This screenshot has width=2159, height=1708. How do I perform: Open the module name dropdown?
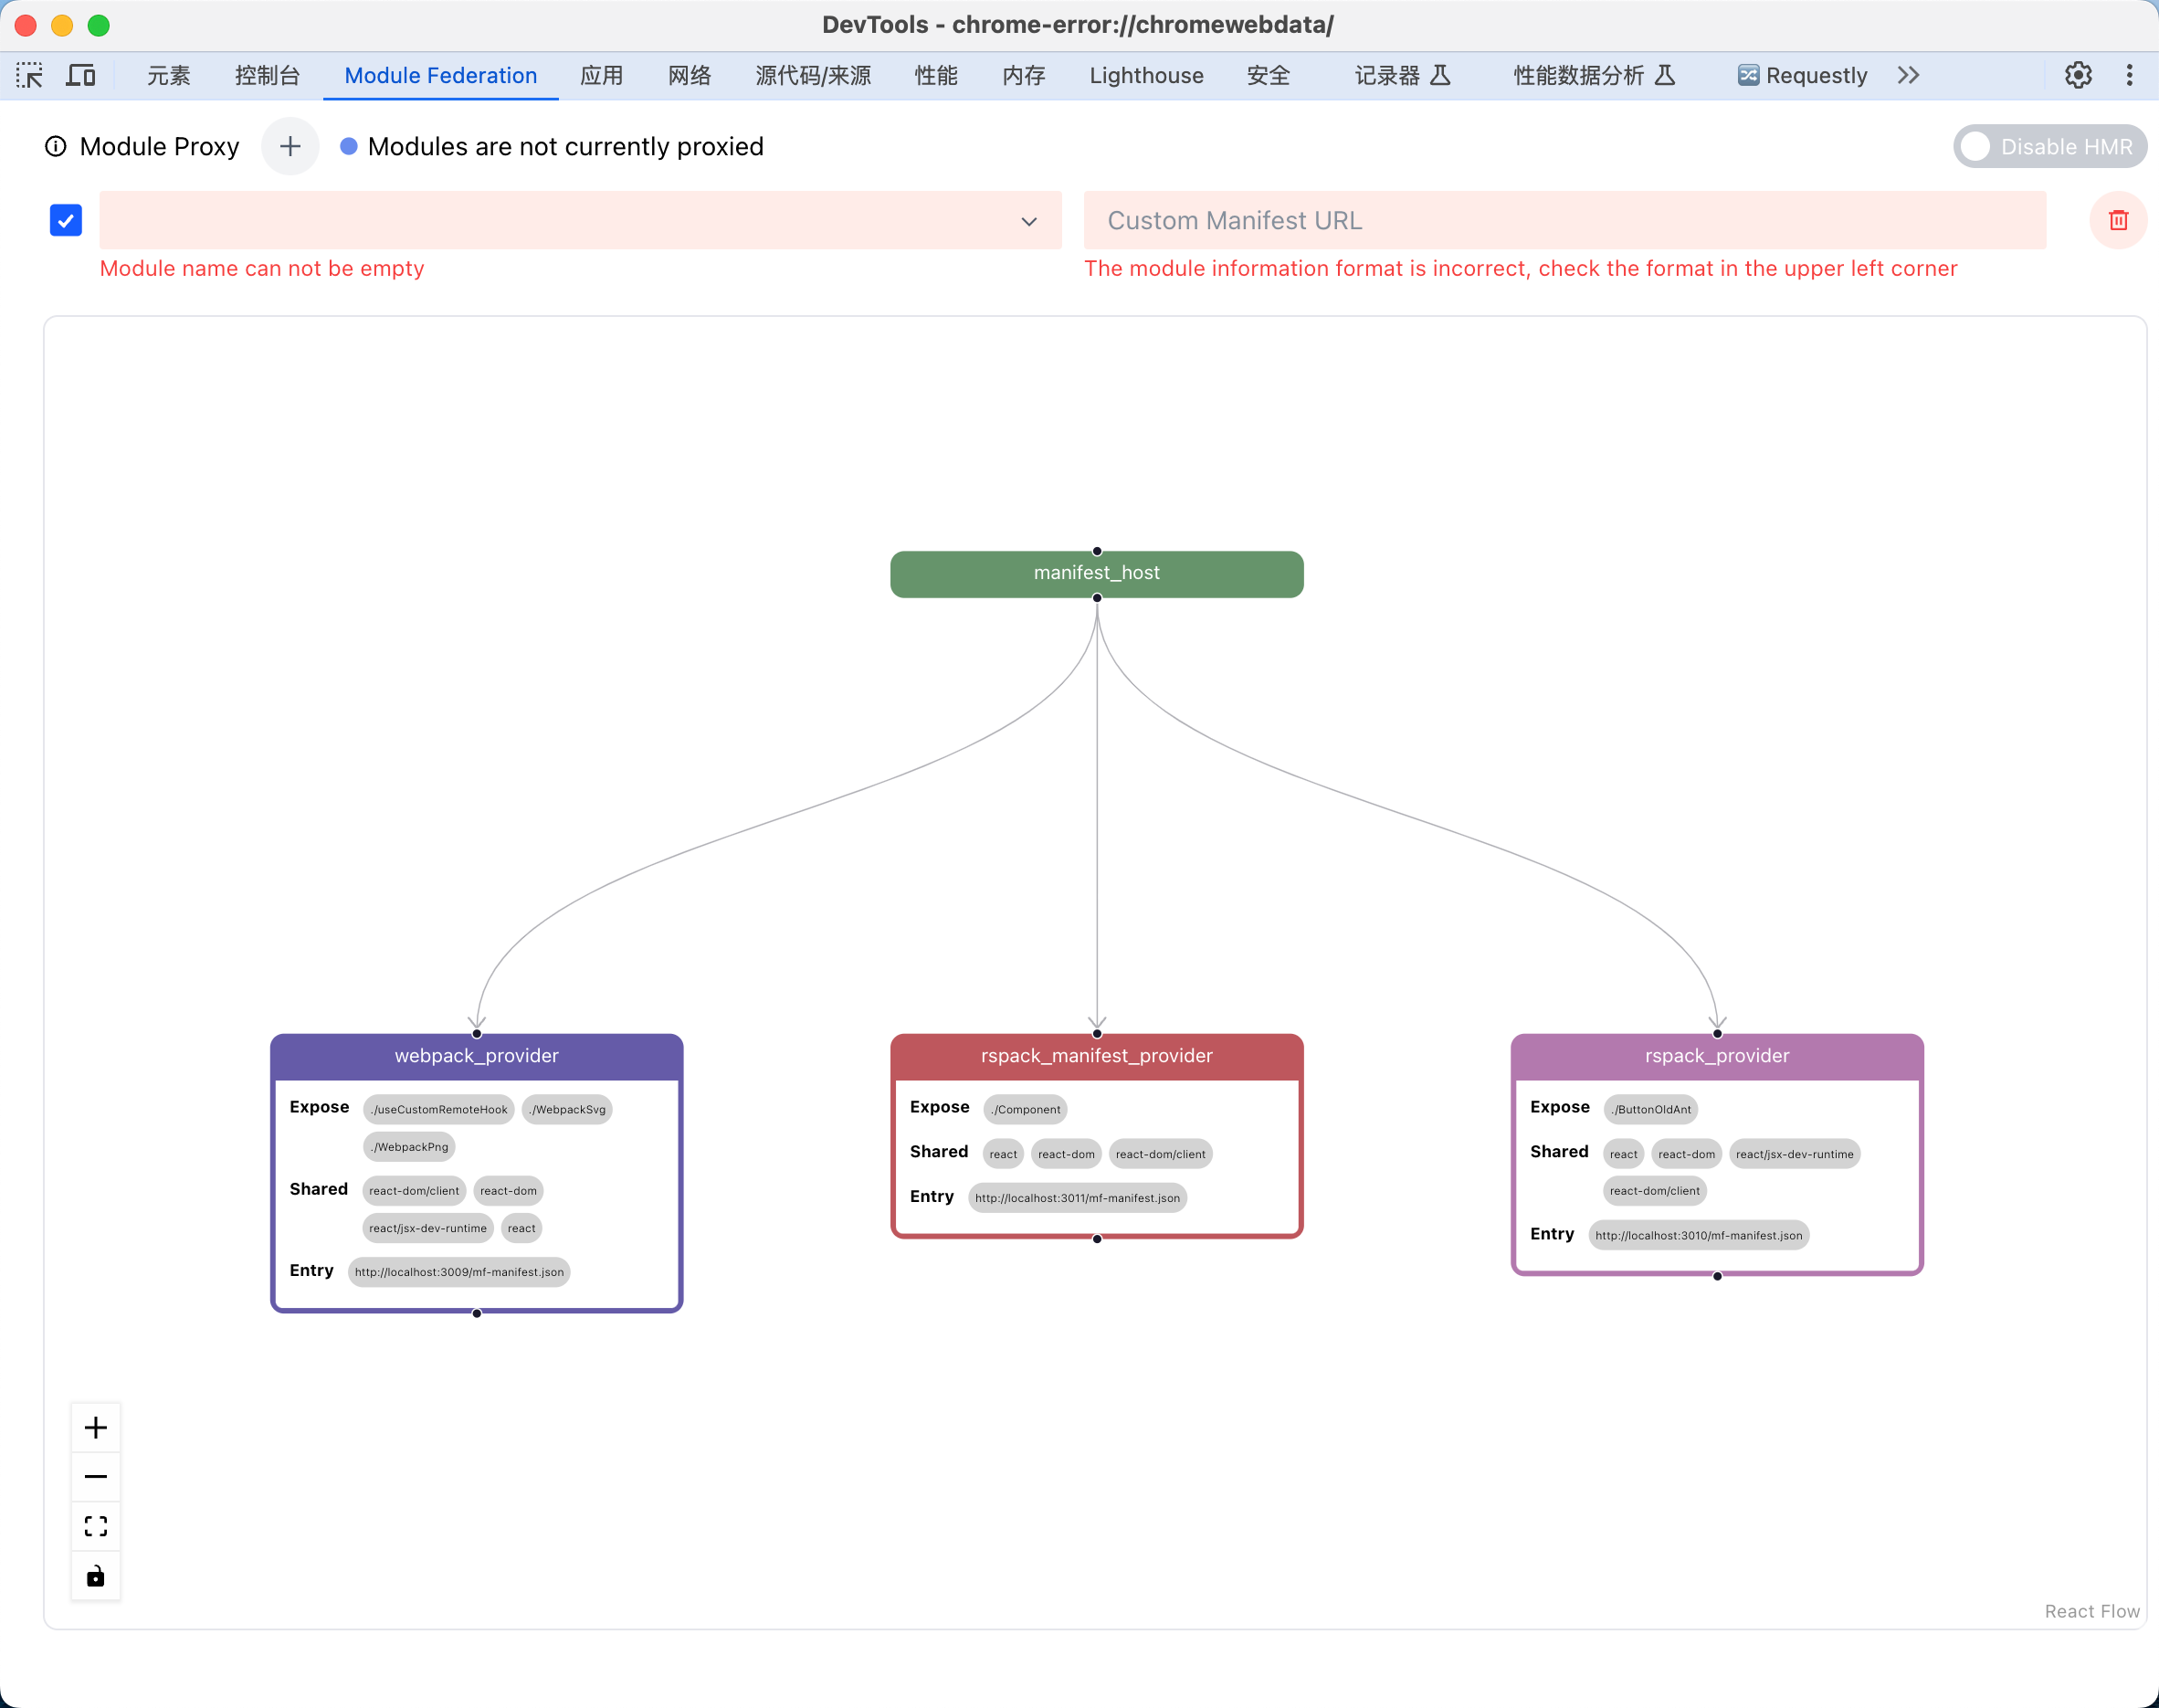[580, 221]
